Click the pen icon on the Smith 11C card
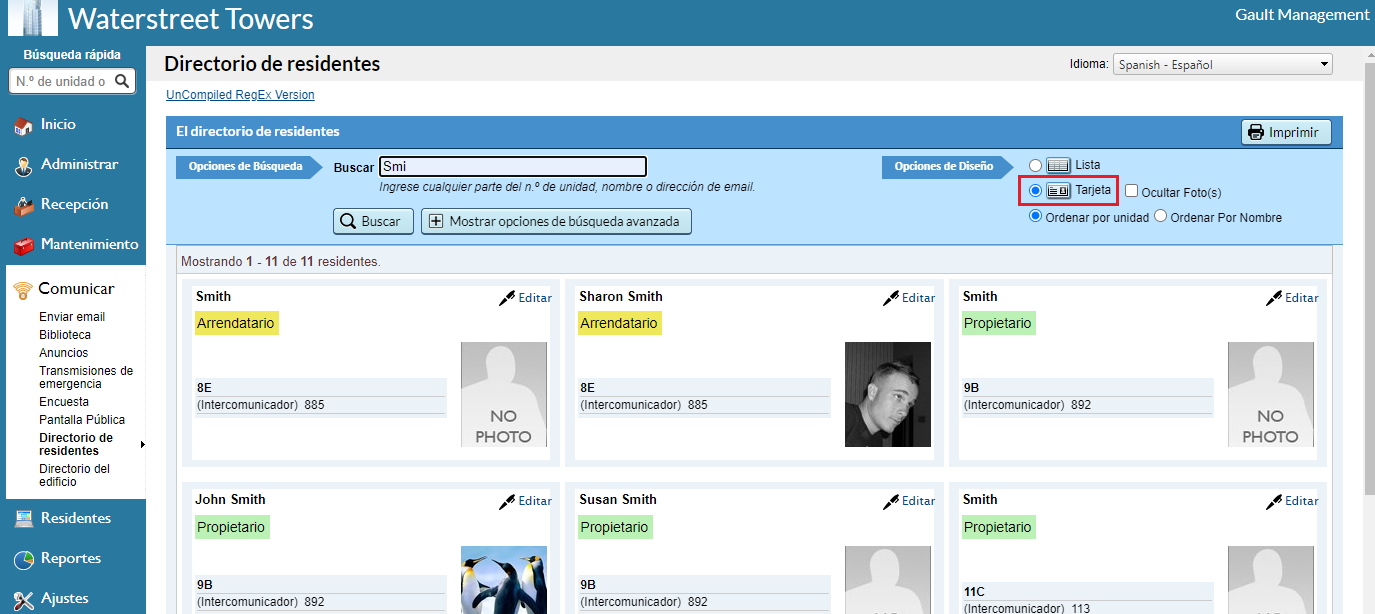 [1274, 501]
